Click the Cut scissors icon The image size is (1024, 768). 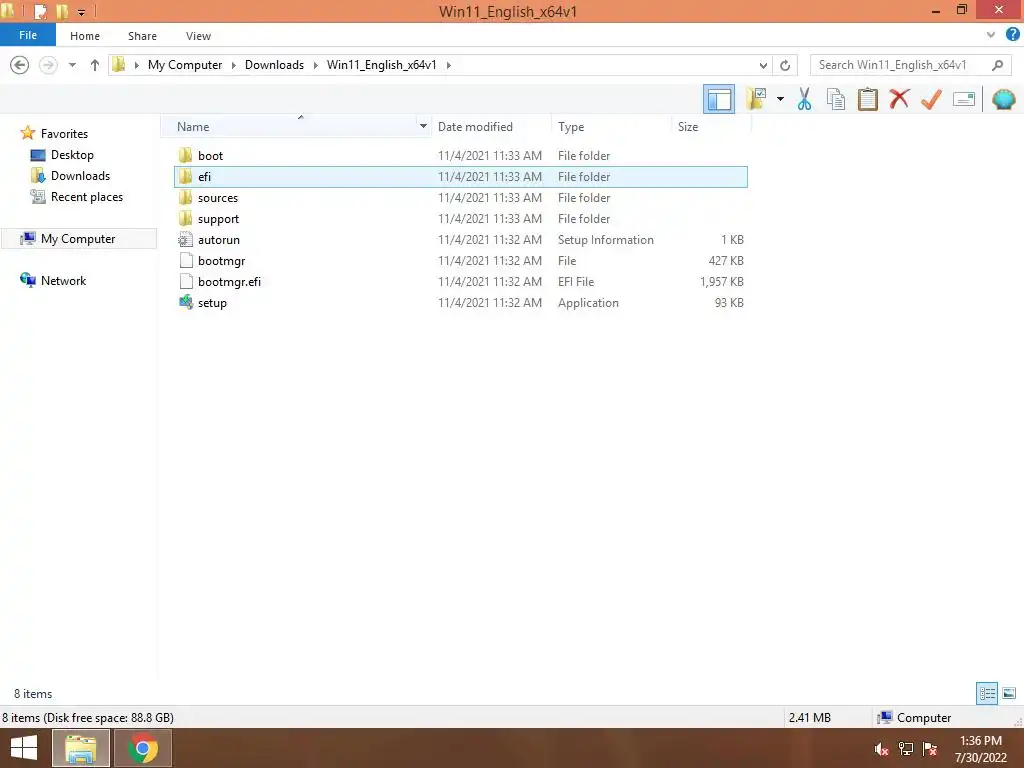point(804,99)
